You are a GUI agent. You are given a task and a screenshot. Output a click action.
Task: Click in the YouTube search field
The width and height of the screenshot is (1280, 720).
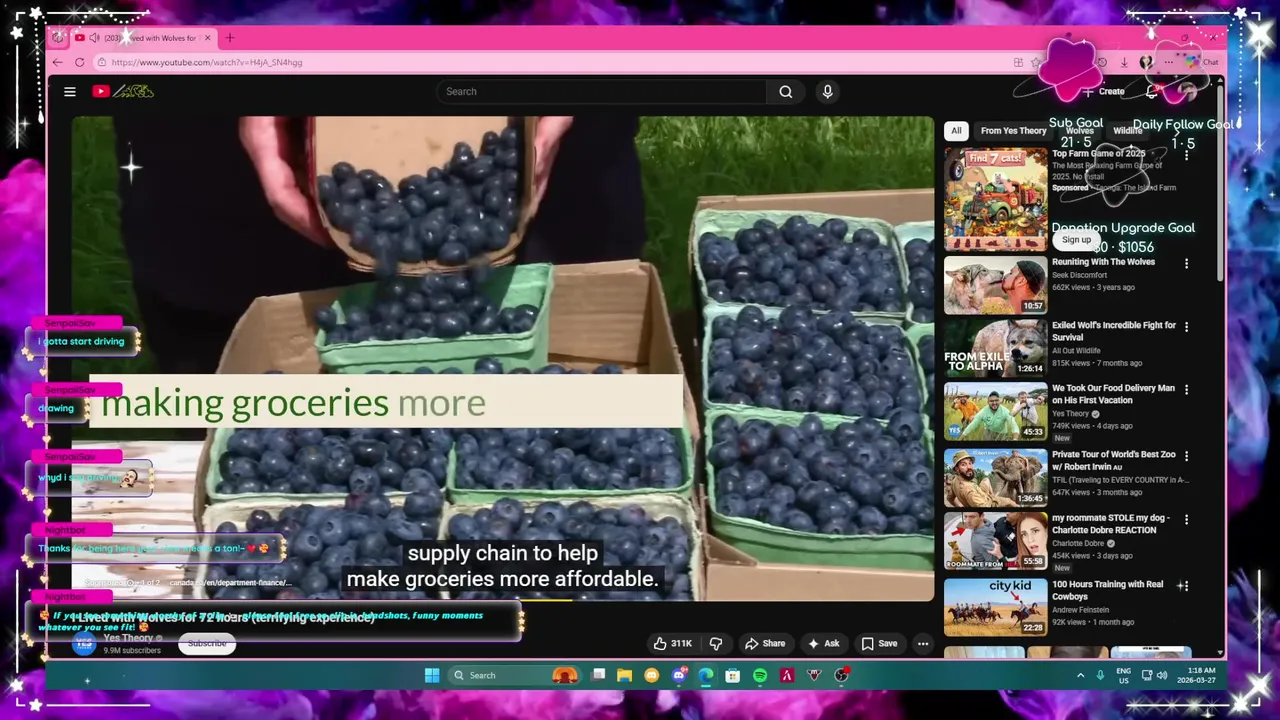(600, 91)
